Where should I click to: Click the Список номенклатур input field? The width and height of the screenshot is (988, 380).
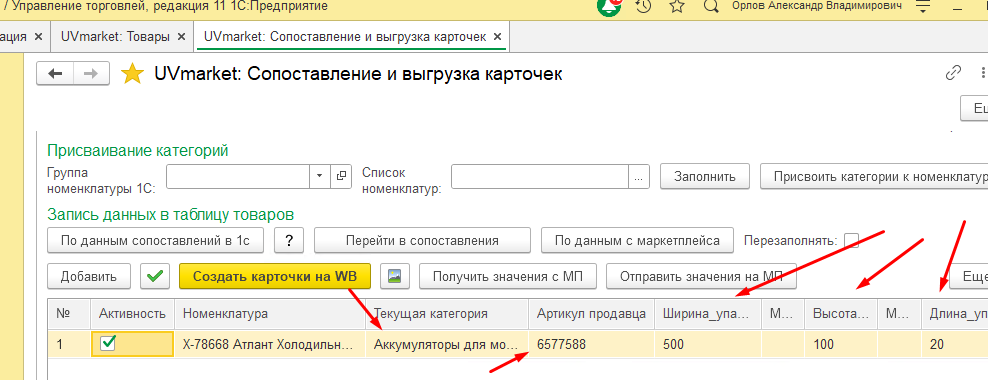pos(540,176)
